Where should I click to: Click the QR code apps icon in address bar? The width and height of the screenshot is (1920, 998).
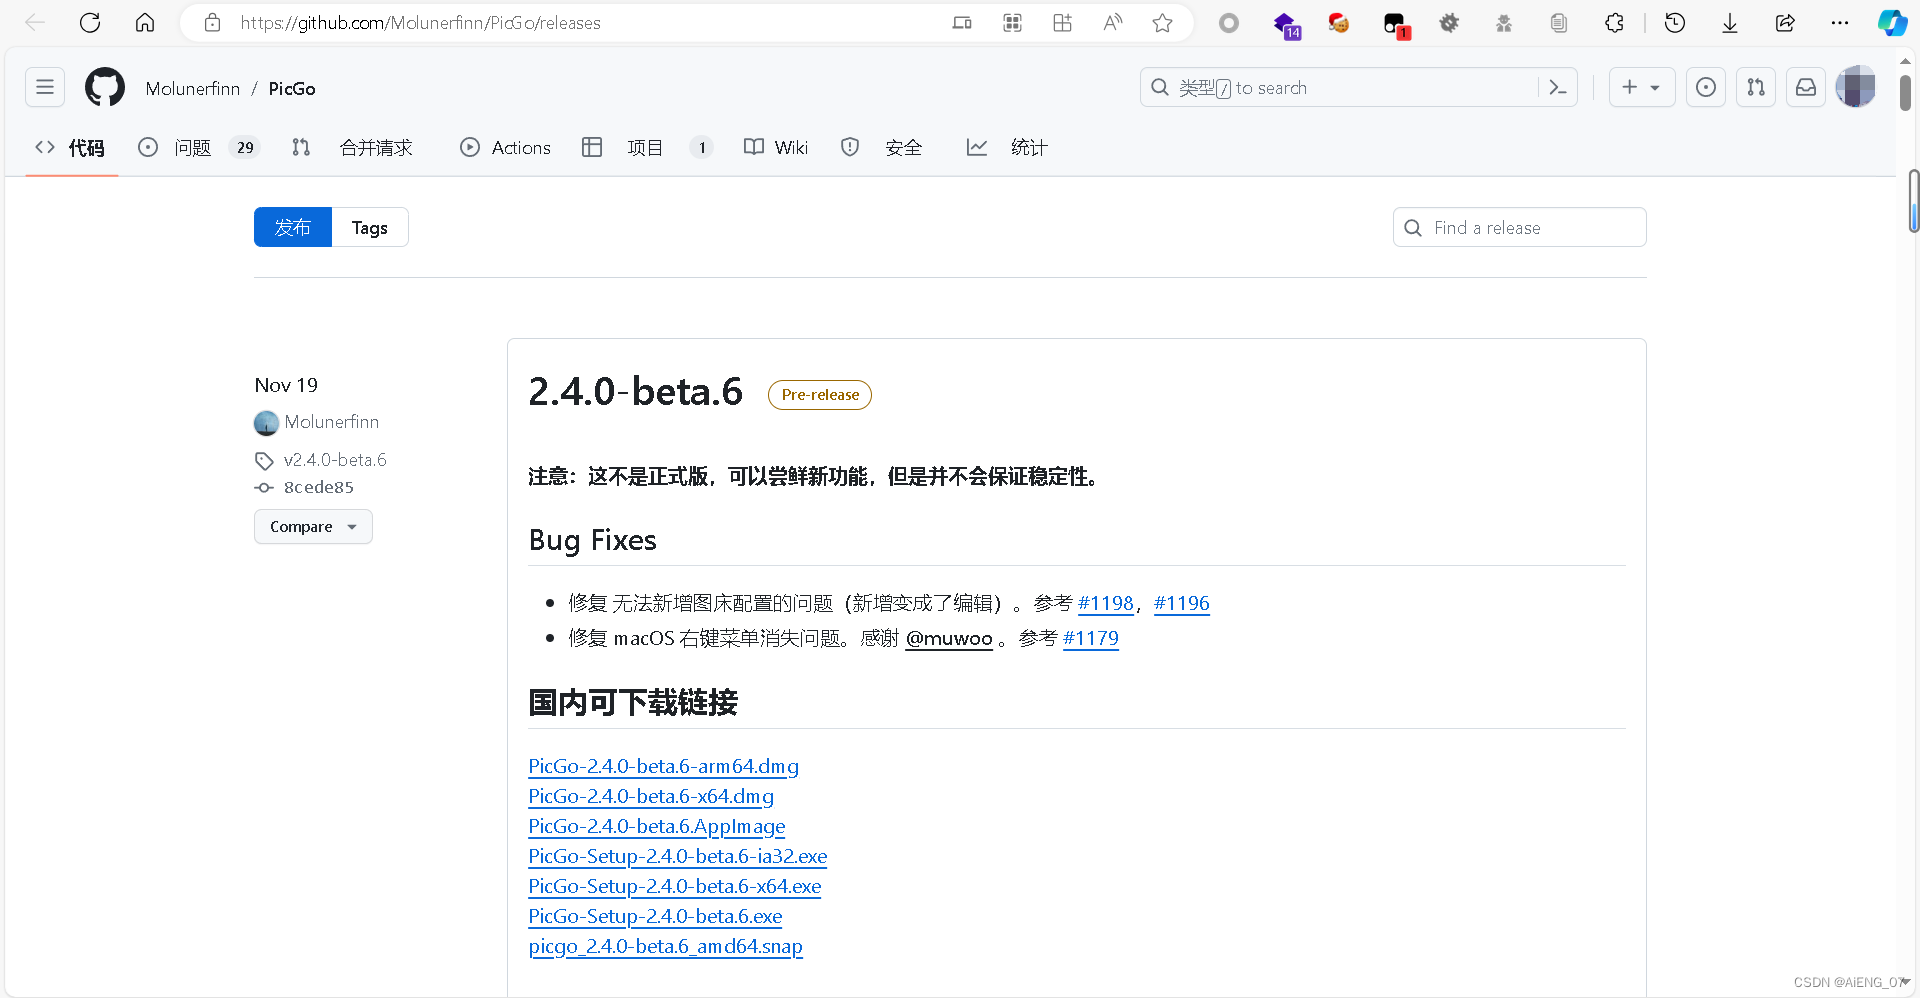click(x=1012, y=23)
